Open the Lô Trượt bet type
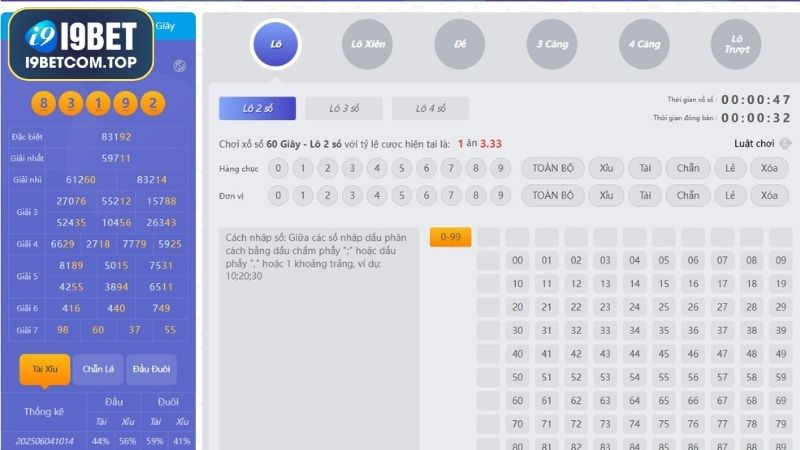 [736, 44]
